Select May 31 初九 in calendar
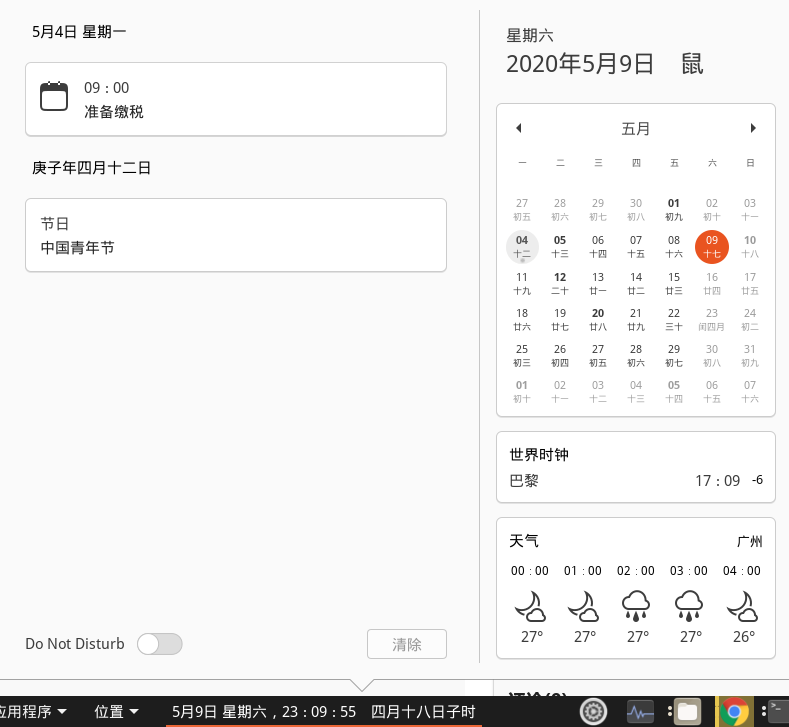 [x=750, y=355]
